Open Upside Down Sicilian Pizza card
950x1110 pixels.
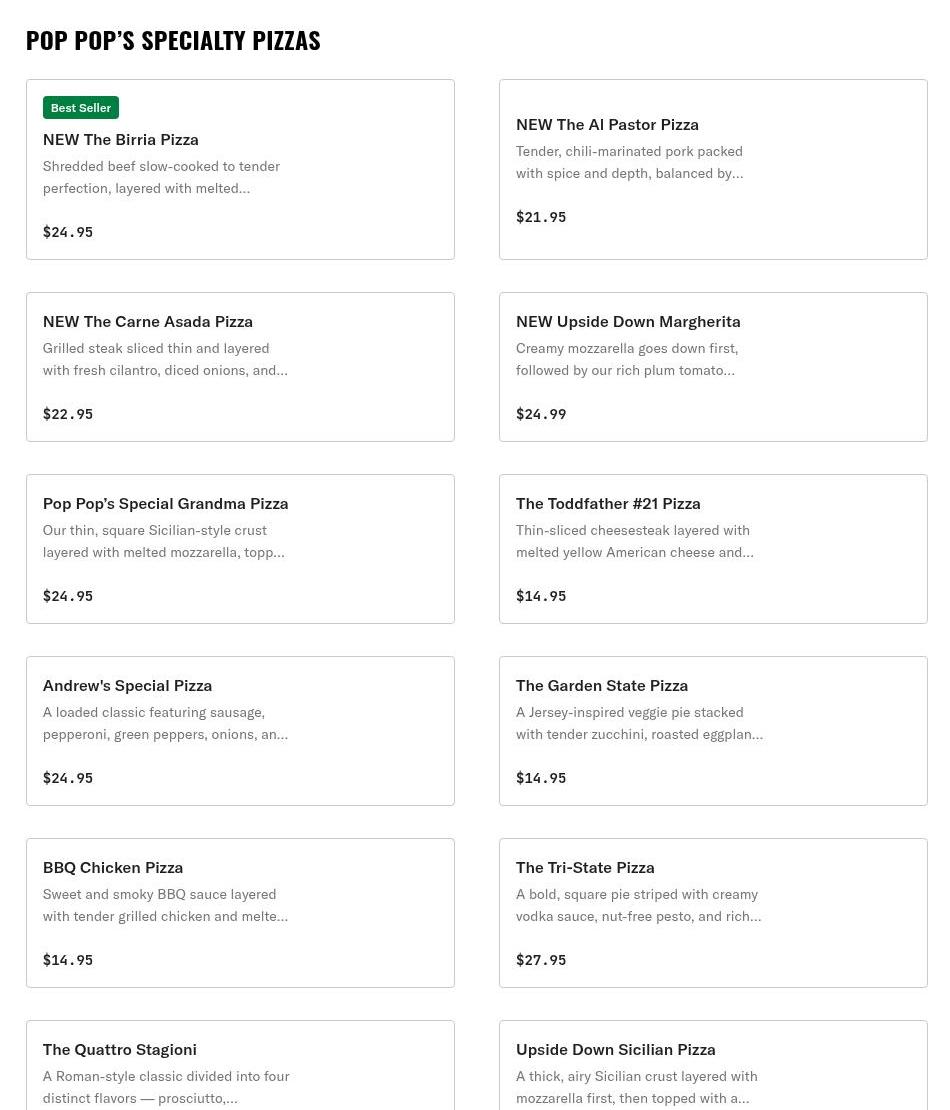click(713, 1065)
